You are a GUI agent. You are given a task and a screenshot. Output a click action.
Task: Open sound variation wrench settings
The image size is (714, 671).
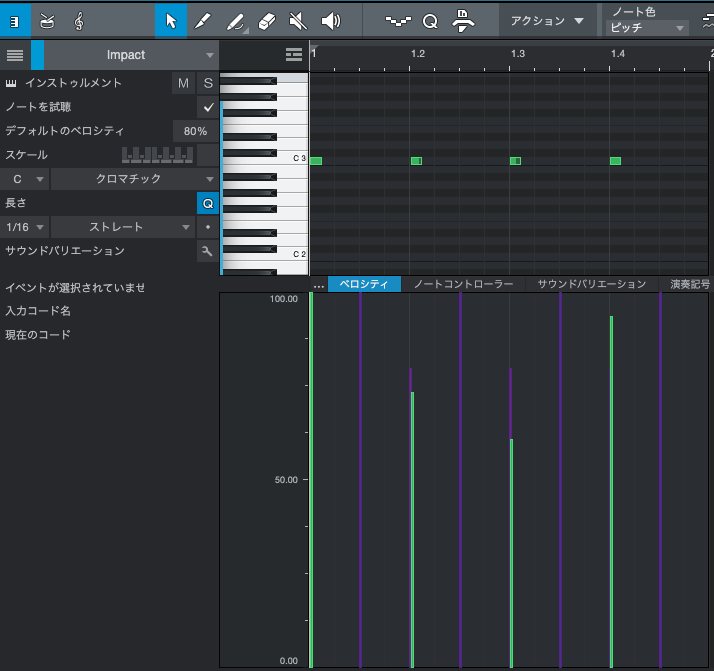coord(207,251)
